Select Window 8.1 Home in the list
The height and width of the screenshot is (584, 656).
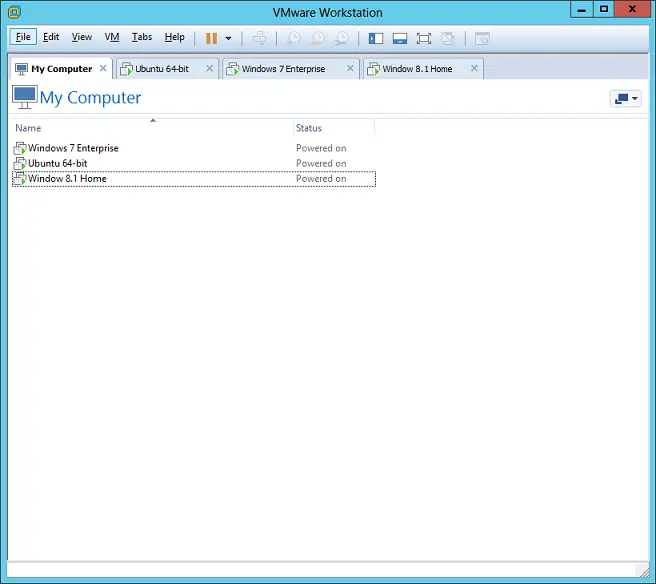pos(194,179)
